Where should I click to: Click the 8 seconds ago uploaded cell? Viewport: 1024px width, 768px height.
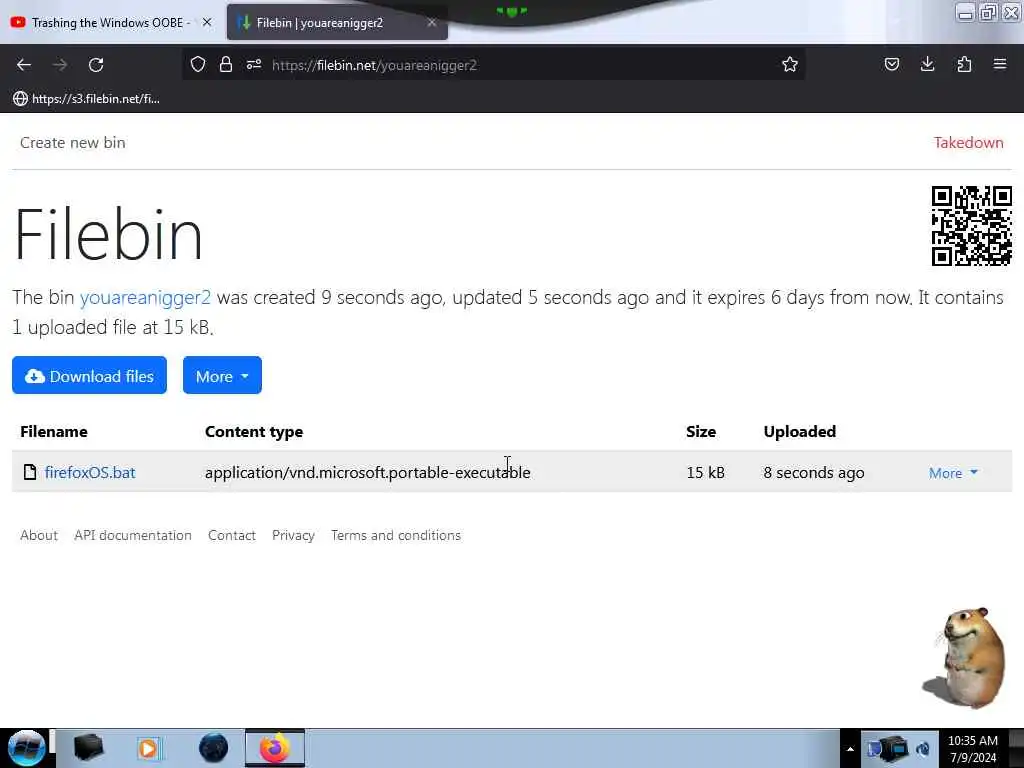point(814,472)
